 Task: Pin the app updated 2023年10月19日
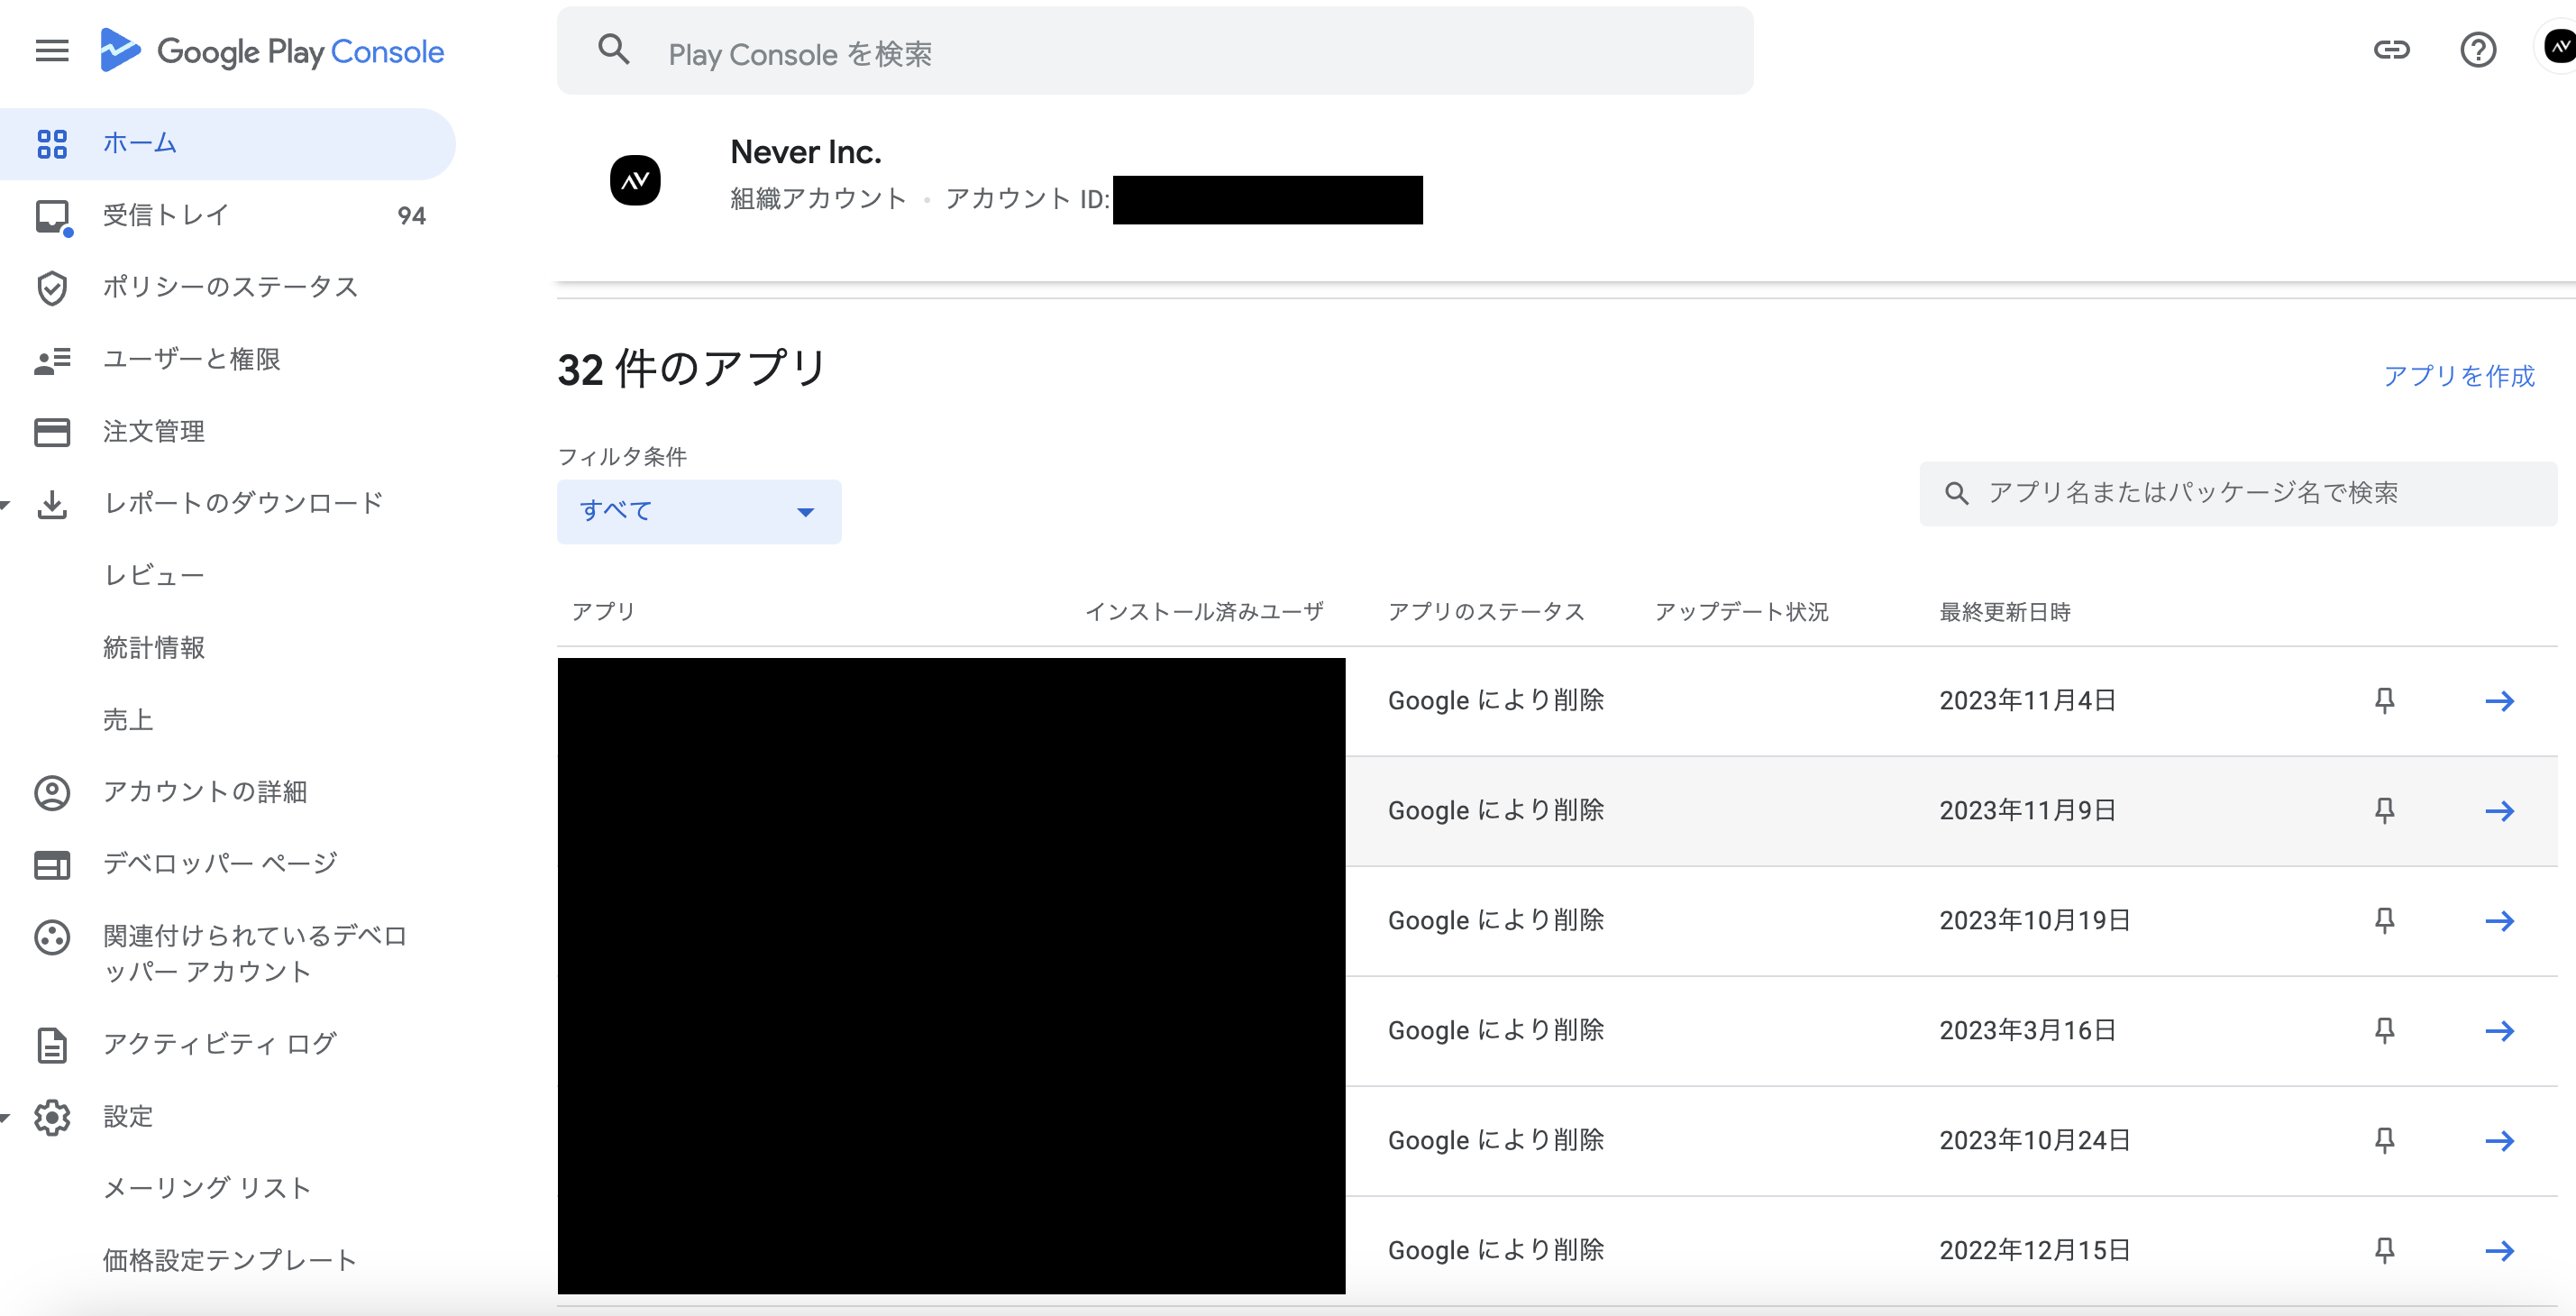pos(2384,921)
